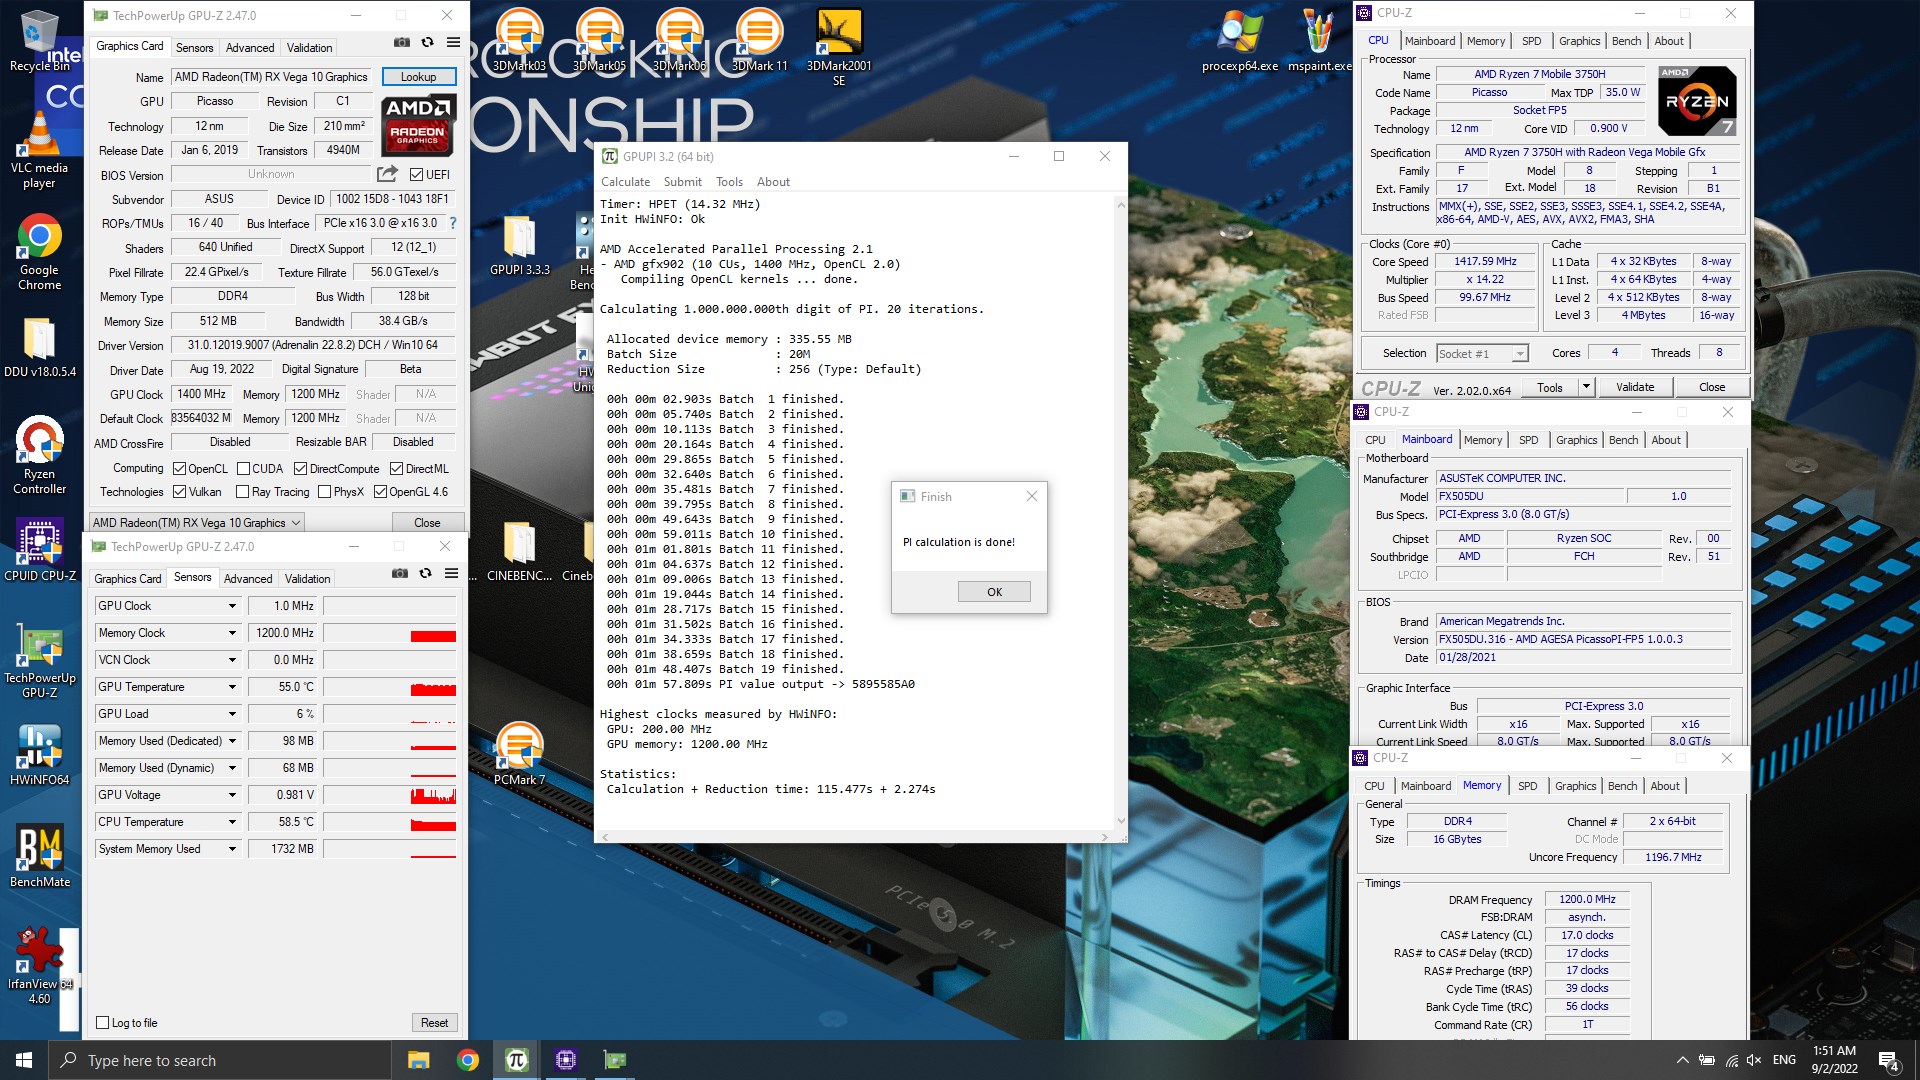Switch to the Advanced tab in top GPU-Z window

pyautogui.click(x=250, y=47)
